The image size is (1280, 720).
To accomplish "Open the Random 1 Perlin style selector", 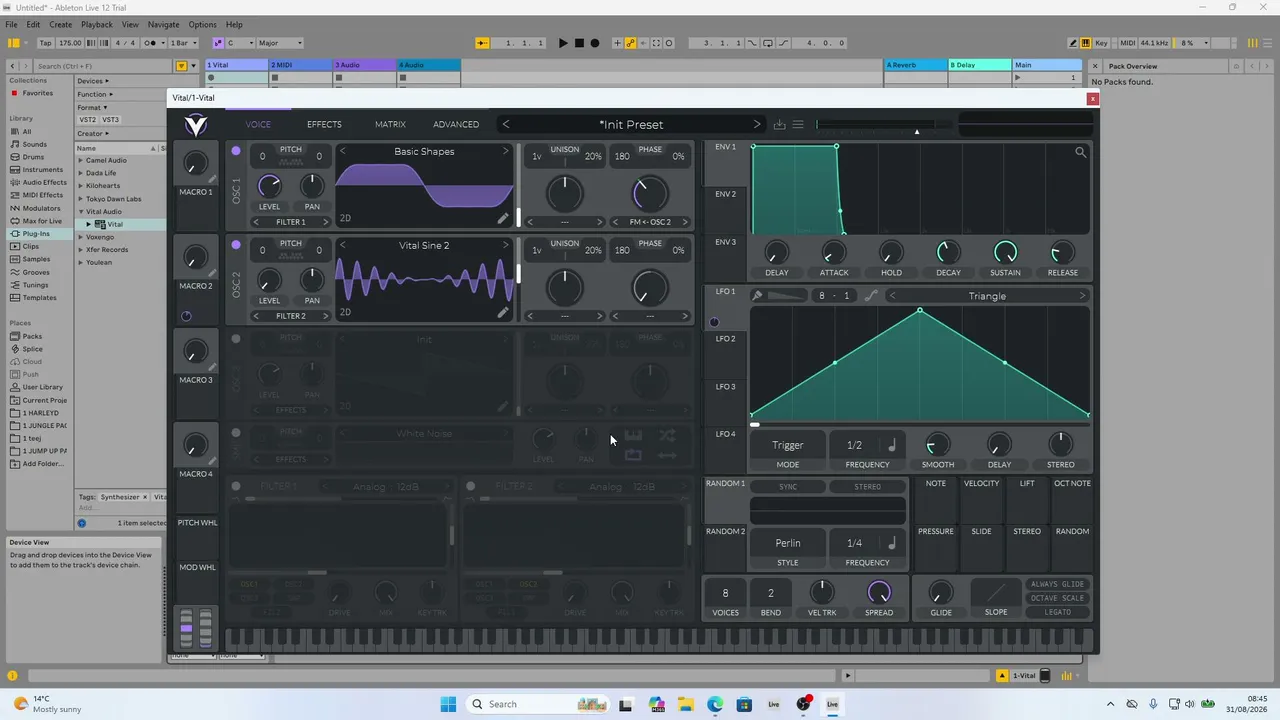I will tap(788, 543).
